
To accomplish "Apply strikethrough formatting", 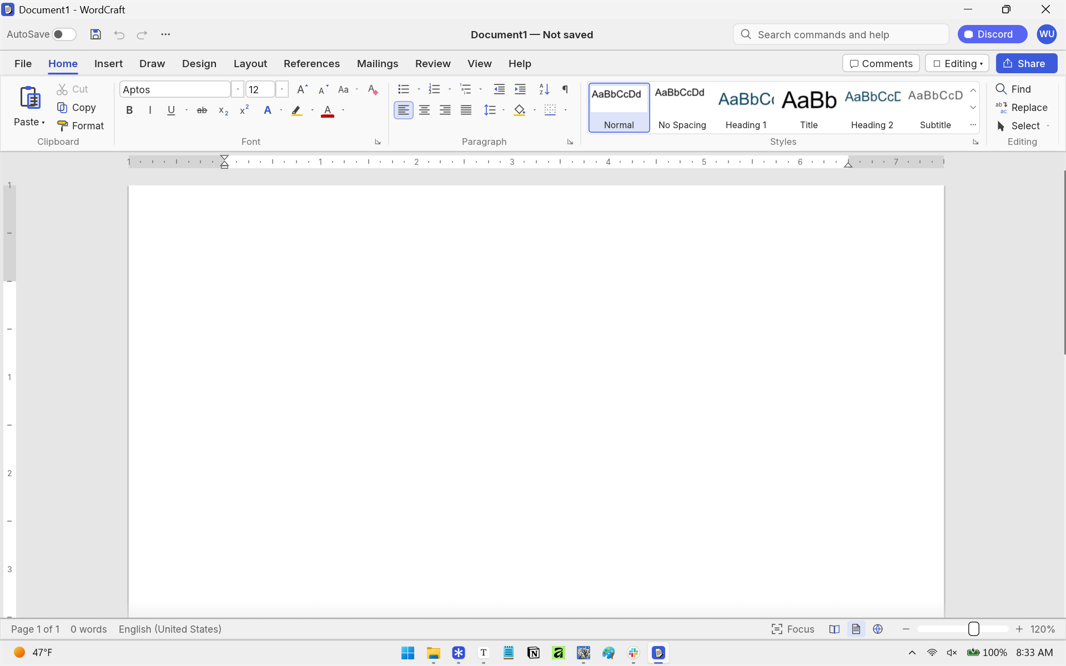I will point(202,110).
